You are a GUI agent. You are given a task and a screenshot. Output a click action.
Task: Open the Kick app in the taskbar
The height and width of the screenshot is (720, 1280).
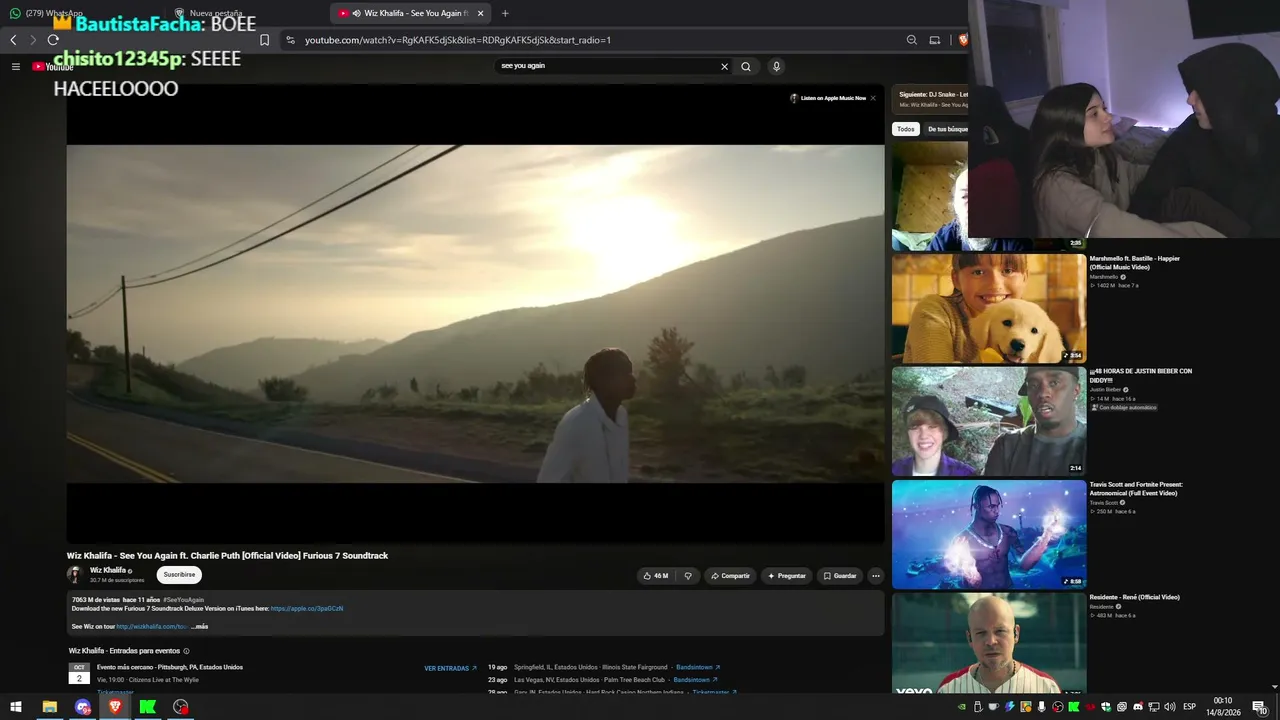148,707
